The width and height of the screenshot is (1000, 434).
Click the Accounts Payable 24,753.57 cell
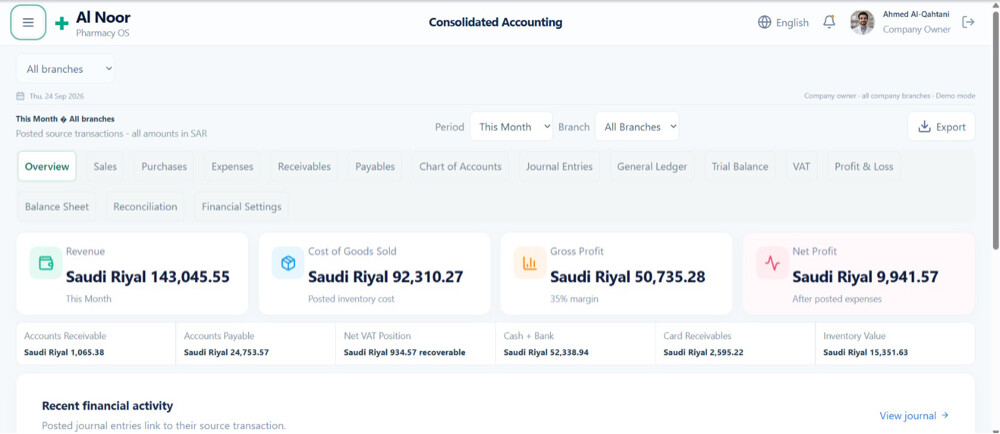click(x=256, y=344)
